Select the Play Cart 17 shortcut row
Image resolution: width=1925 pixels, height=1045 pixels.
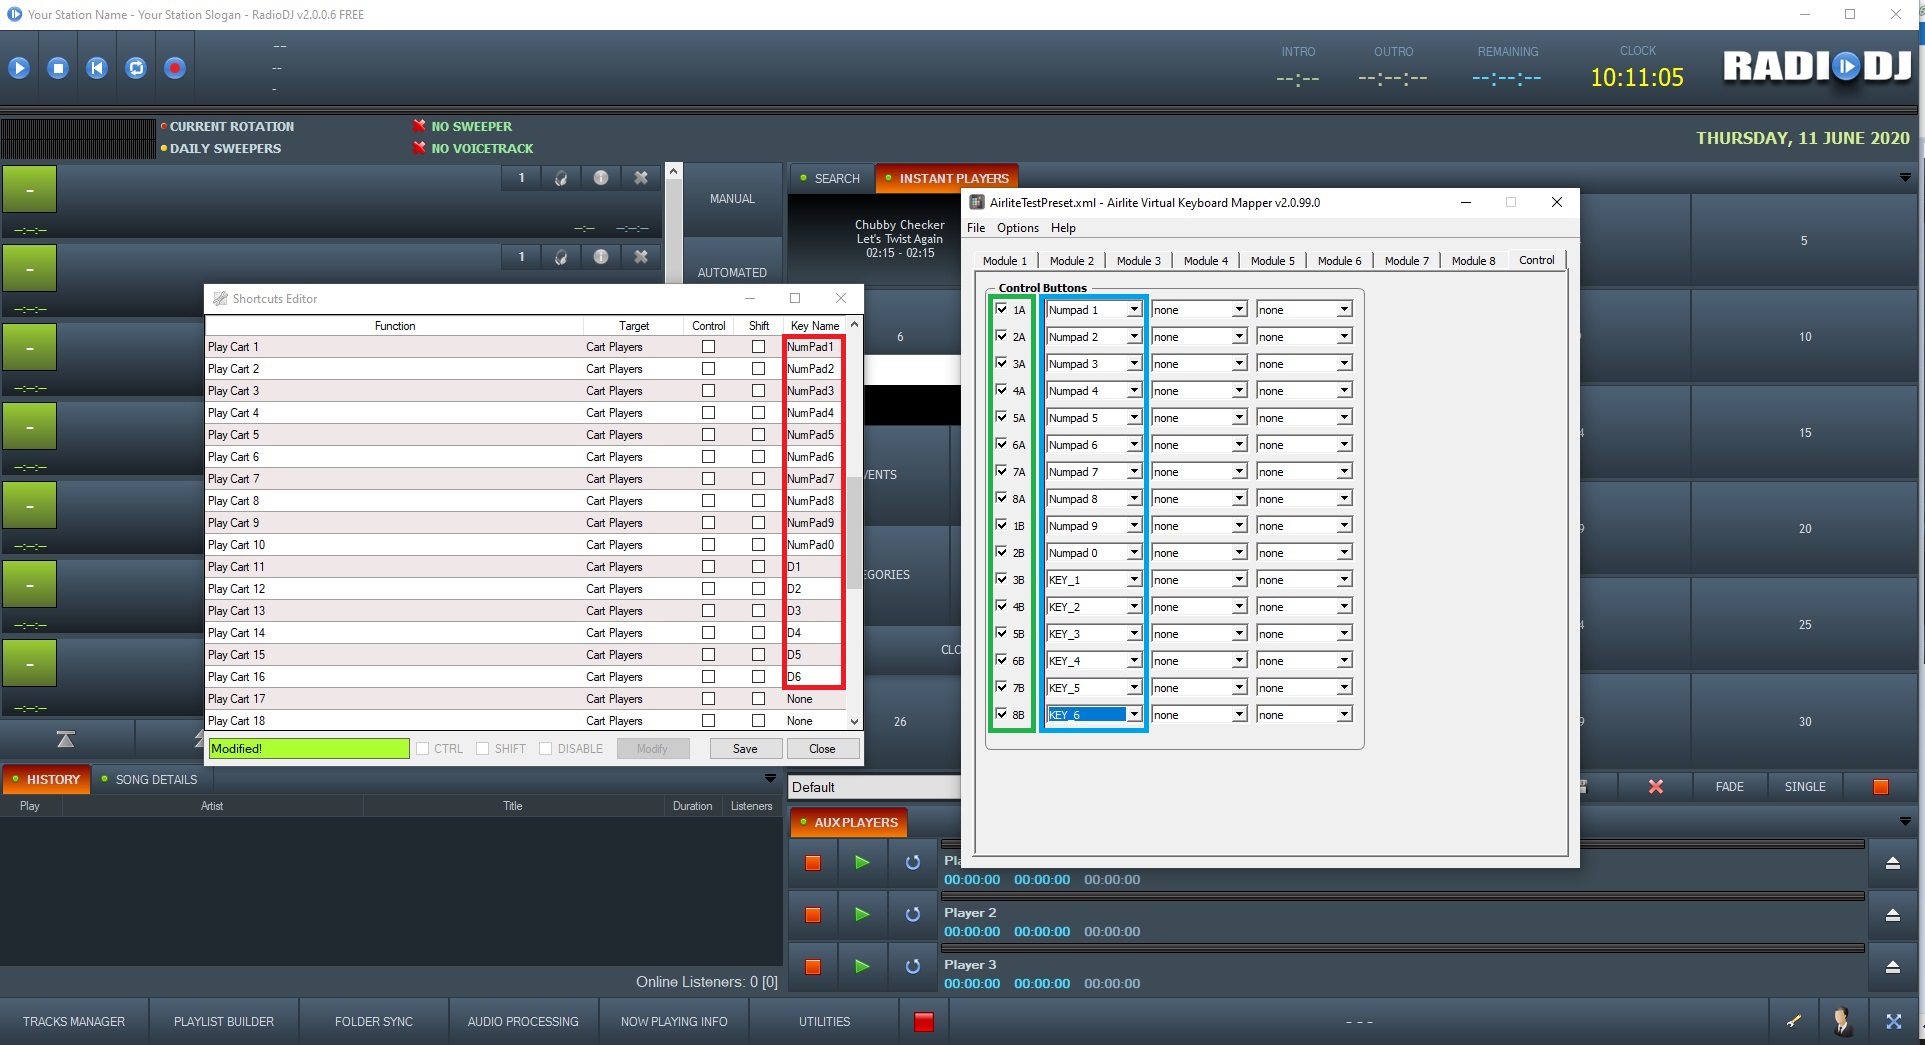coord(394,699)
